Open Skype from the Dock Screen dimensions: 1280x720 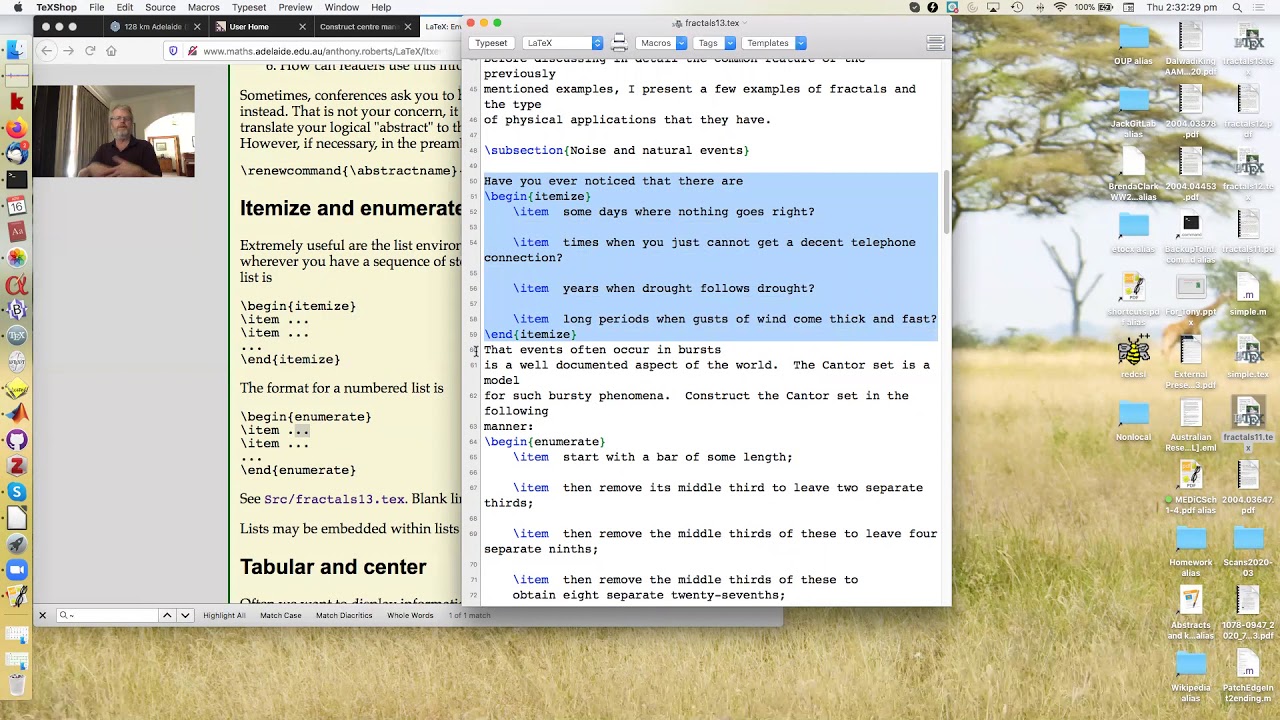click(16, 492)
